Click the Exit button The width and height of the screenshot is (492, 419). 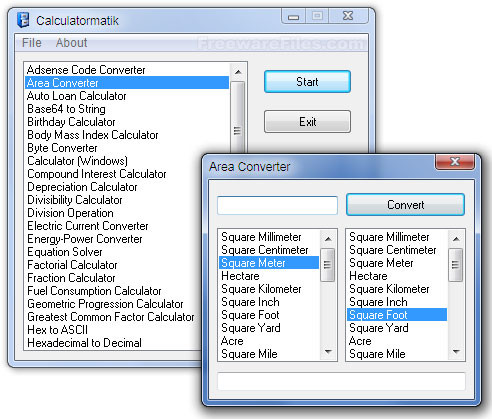307,122
